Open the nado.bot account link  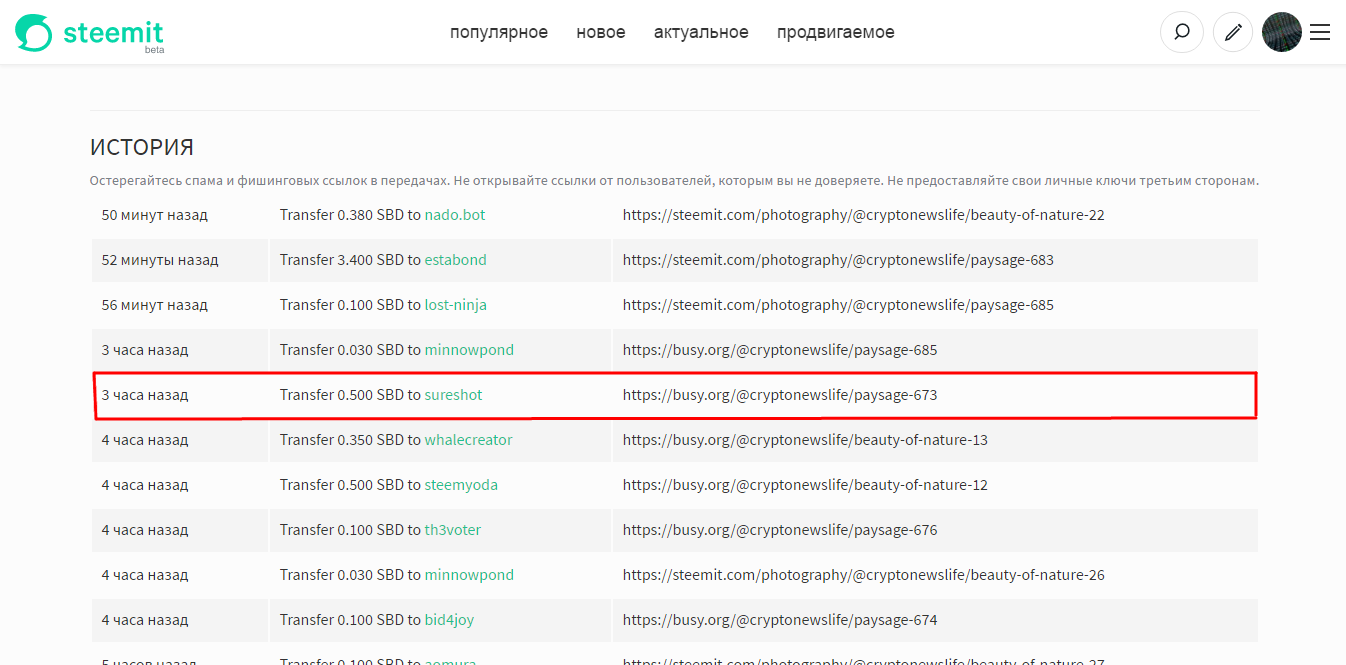click(455, 215)
